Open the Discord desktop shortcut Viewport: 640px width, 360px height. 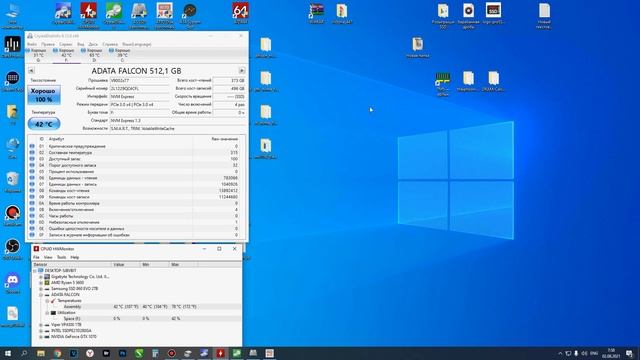tap(13, 283)
